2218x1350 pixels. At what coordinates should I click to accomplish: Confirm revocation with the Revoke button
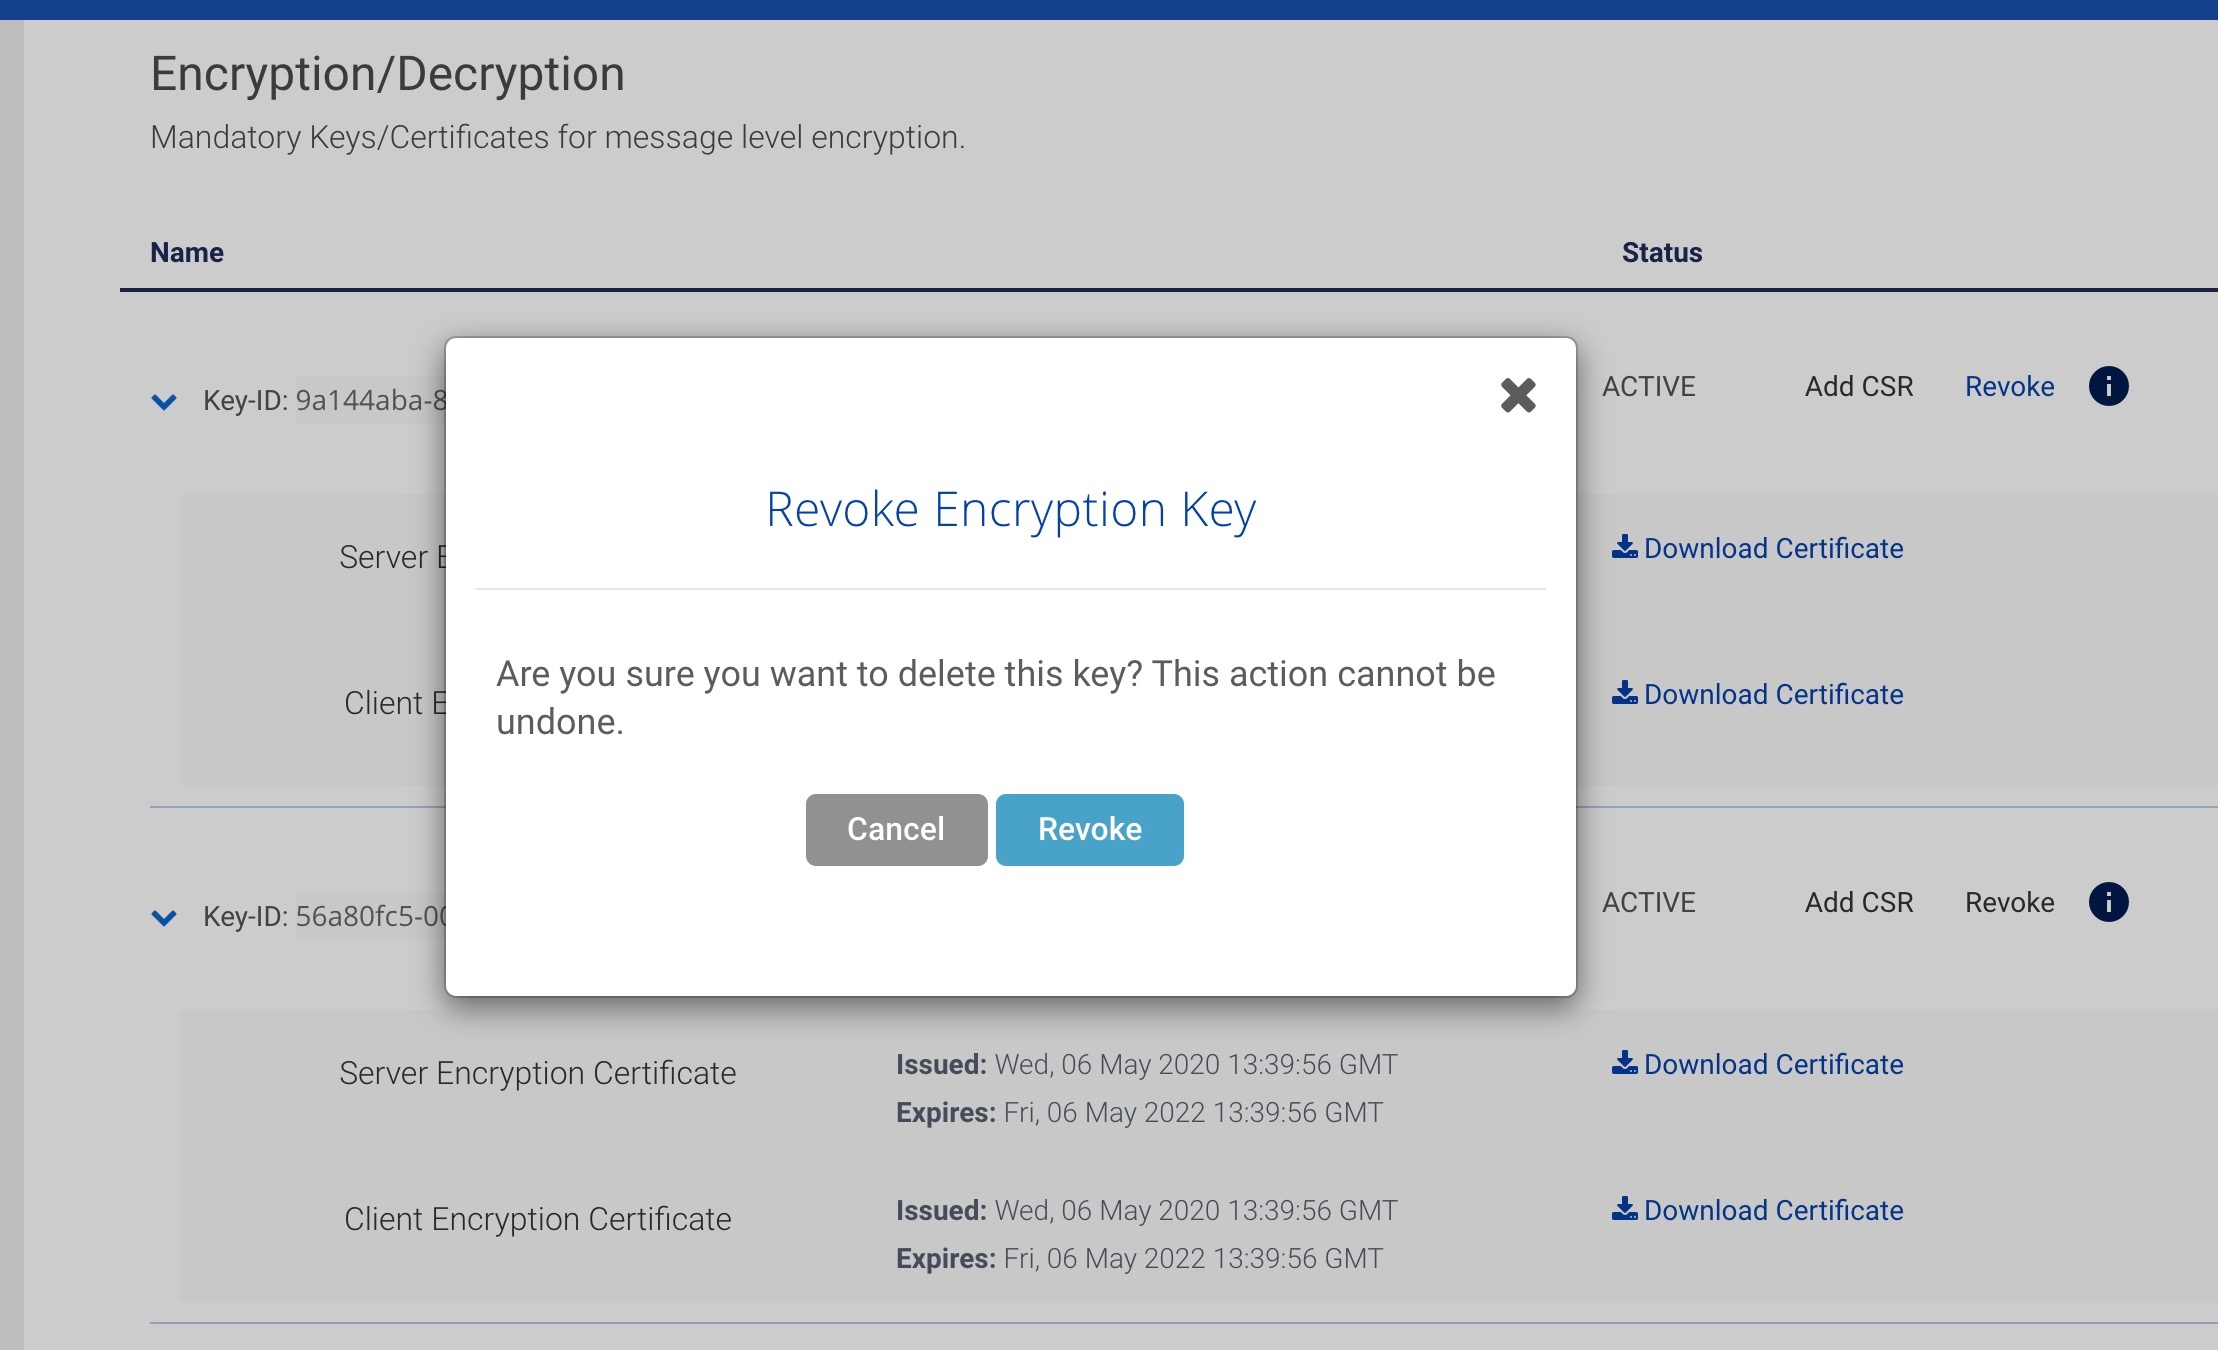click(x=1089, y=829)
